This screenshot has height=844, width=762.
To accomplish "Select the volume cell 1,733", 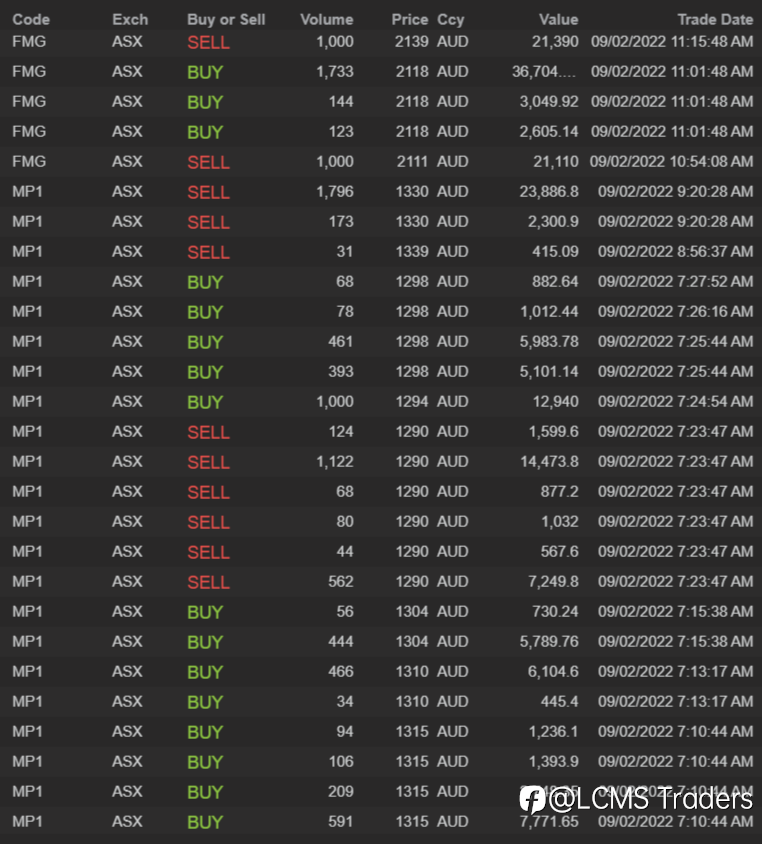I will coord(335,72).
